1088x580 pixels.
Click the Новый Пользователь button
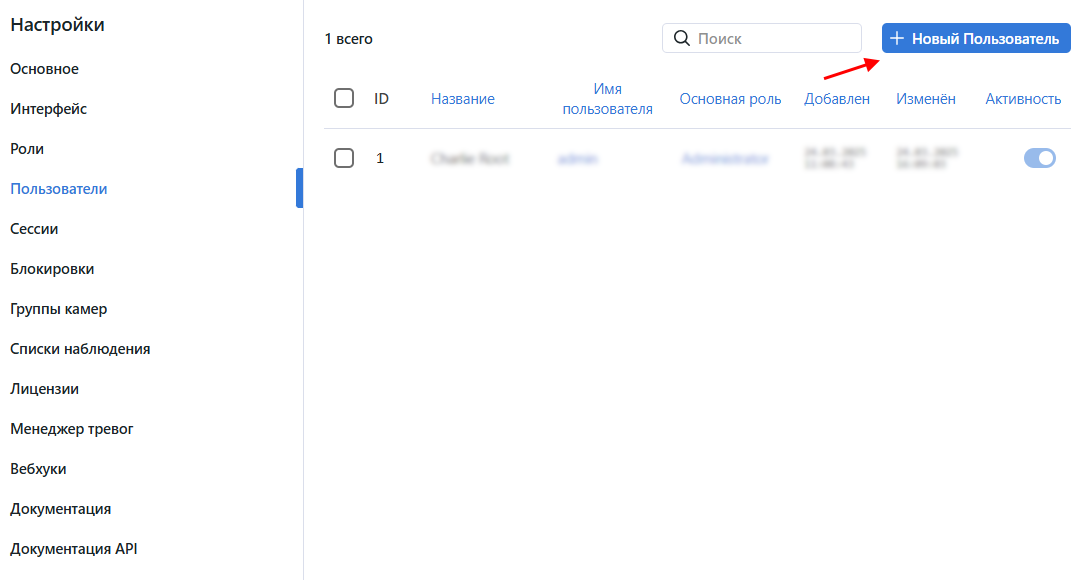[x=975, y=37]
